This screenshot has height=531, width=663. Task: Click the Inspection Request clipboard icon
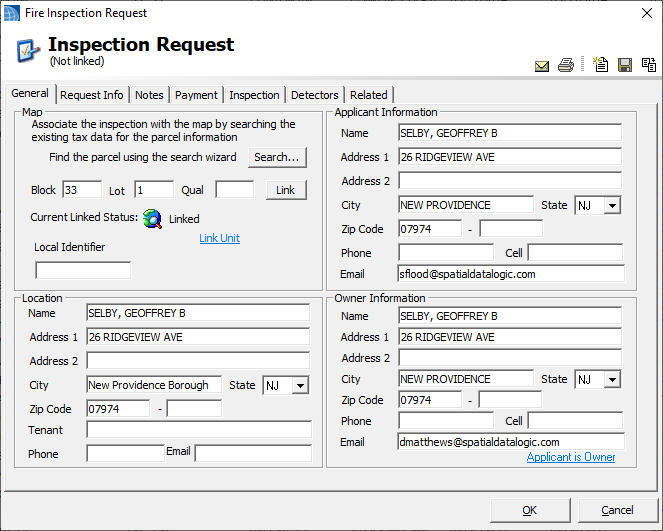28,50
